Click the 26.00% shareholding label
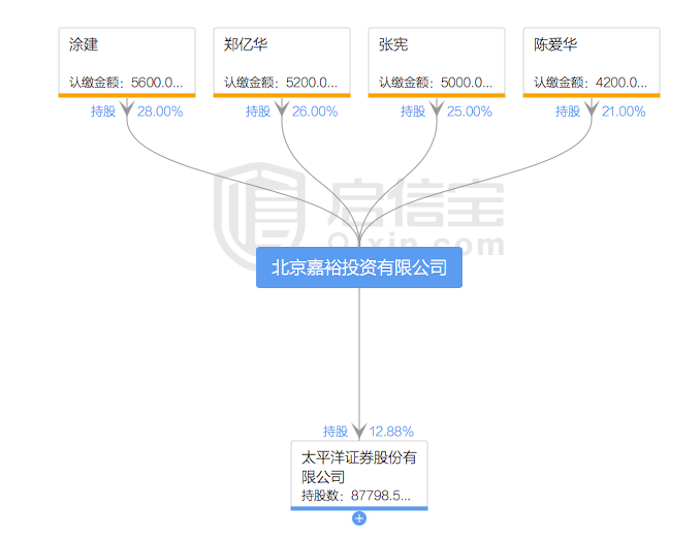 tap(315, 112)
